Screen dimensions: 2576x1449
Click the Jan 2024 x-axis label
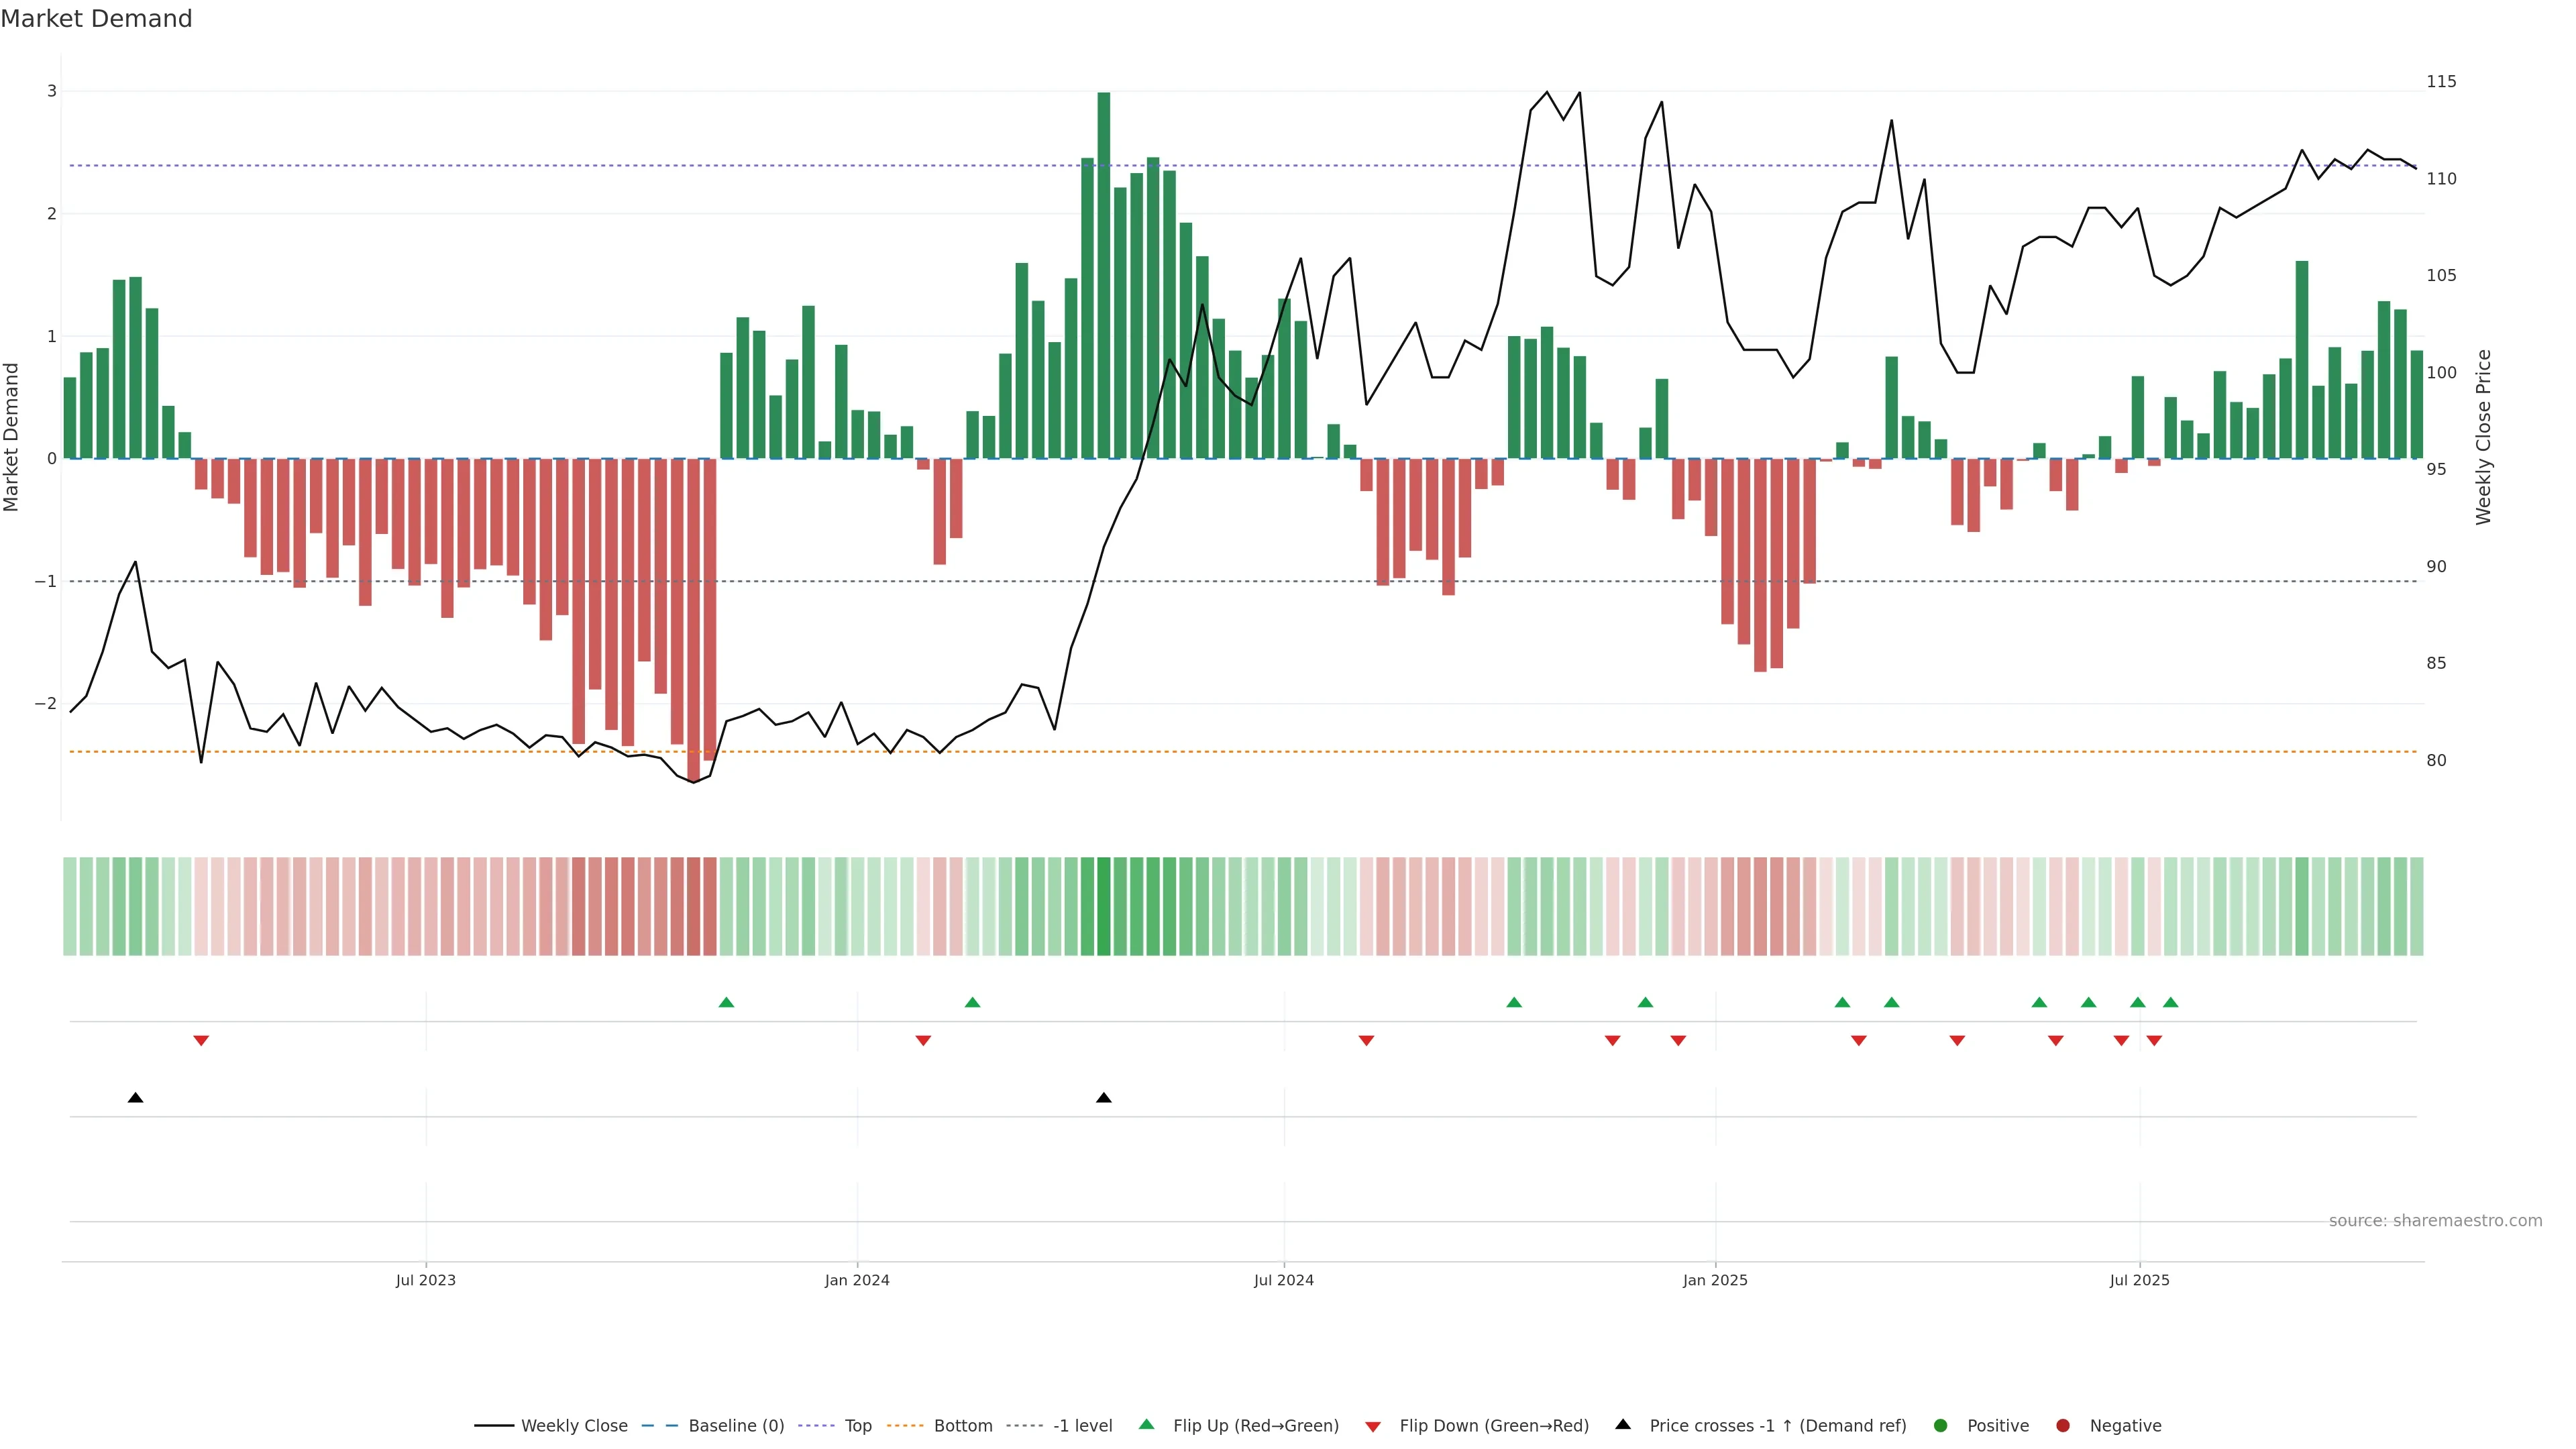point(857,1280)
